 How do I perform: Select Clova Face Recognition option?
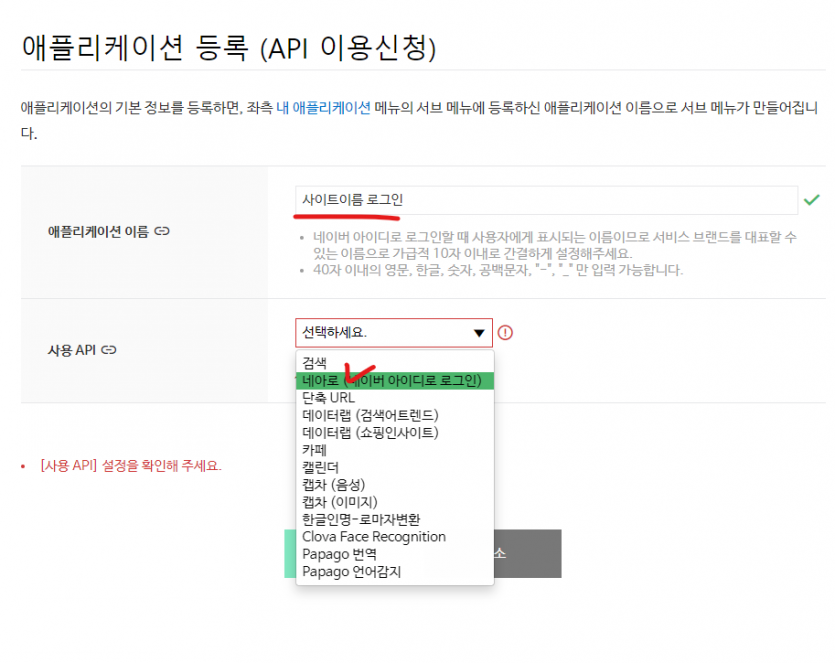coord(374,537)
